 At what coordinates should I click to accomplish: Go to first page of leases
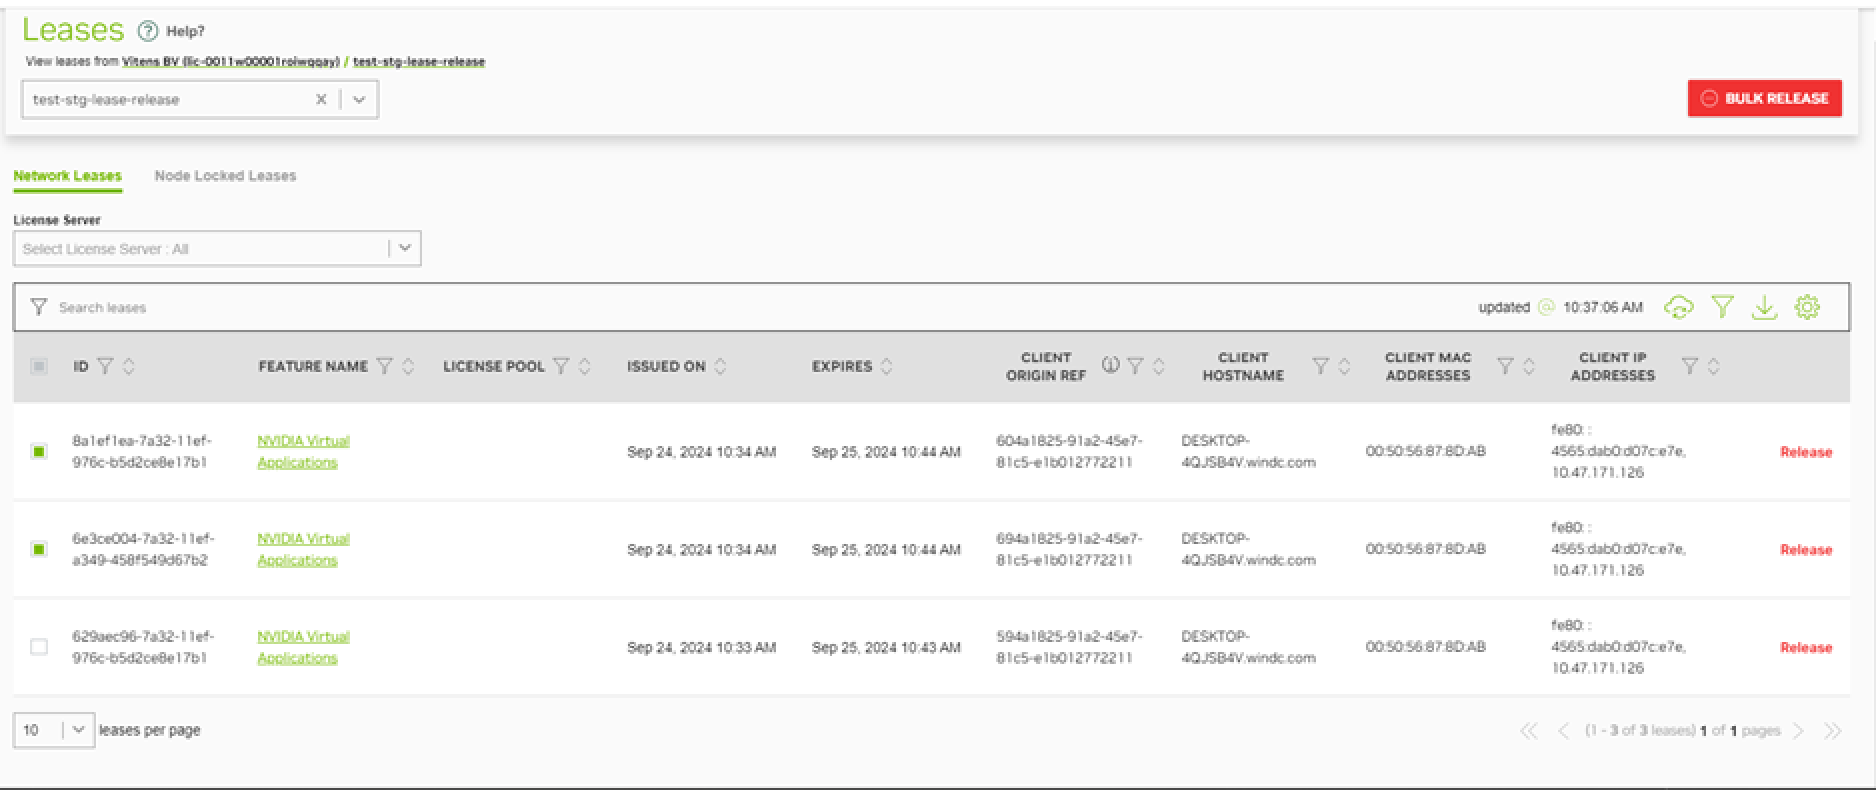pos(1528,731)
